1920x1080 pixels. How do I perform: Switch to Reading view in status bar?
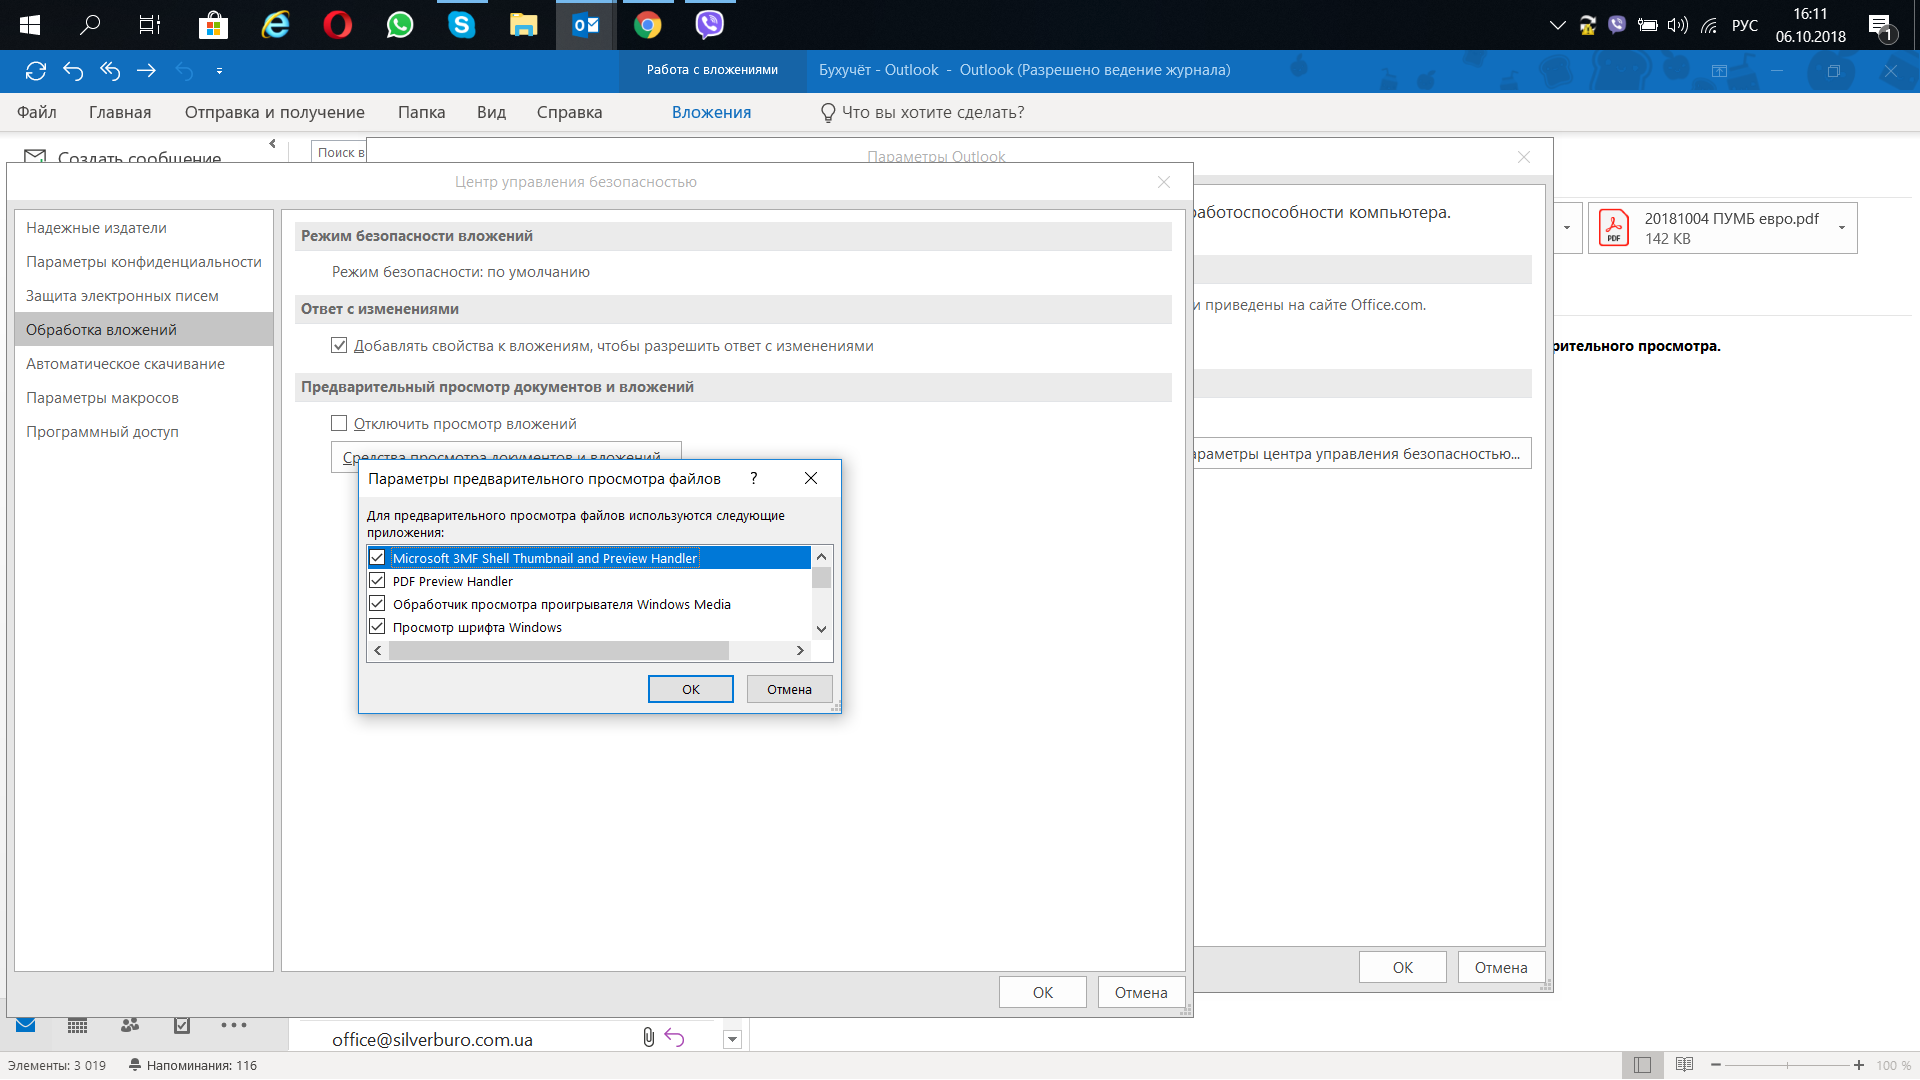coord(1685,1065)
